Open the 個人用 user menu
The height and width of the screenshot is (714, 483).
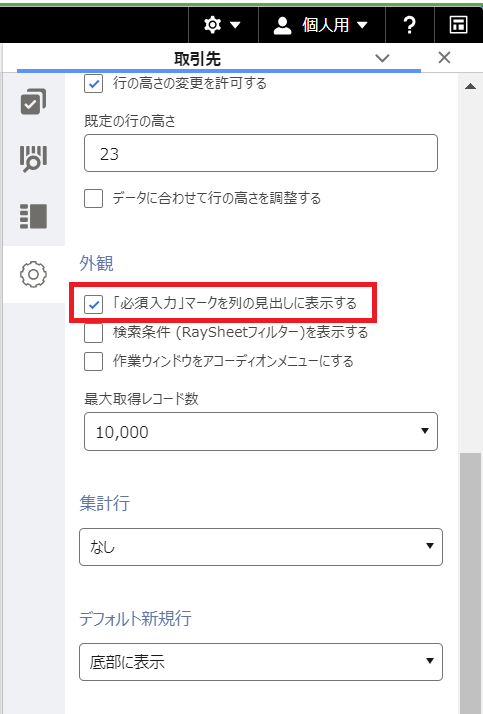pos(322,25)
